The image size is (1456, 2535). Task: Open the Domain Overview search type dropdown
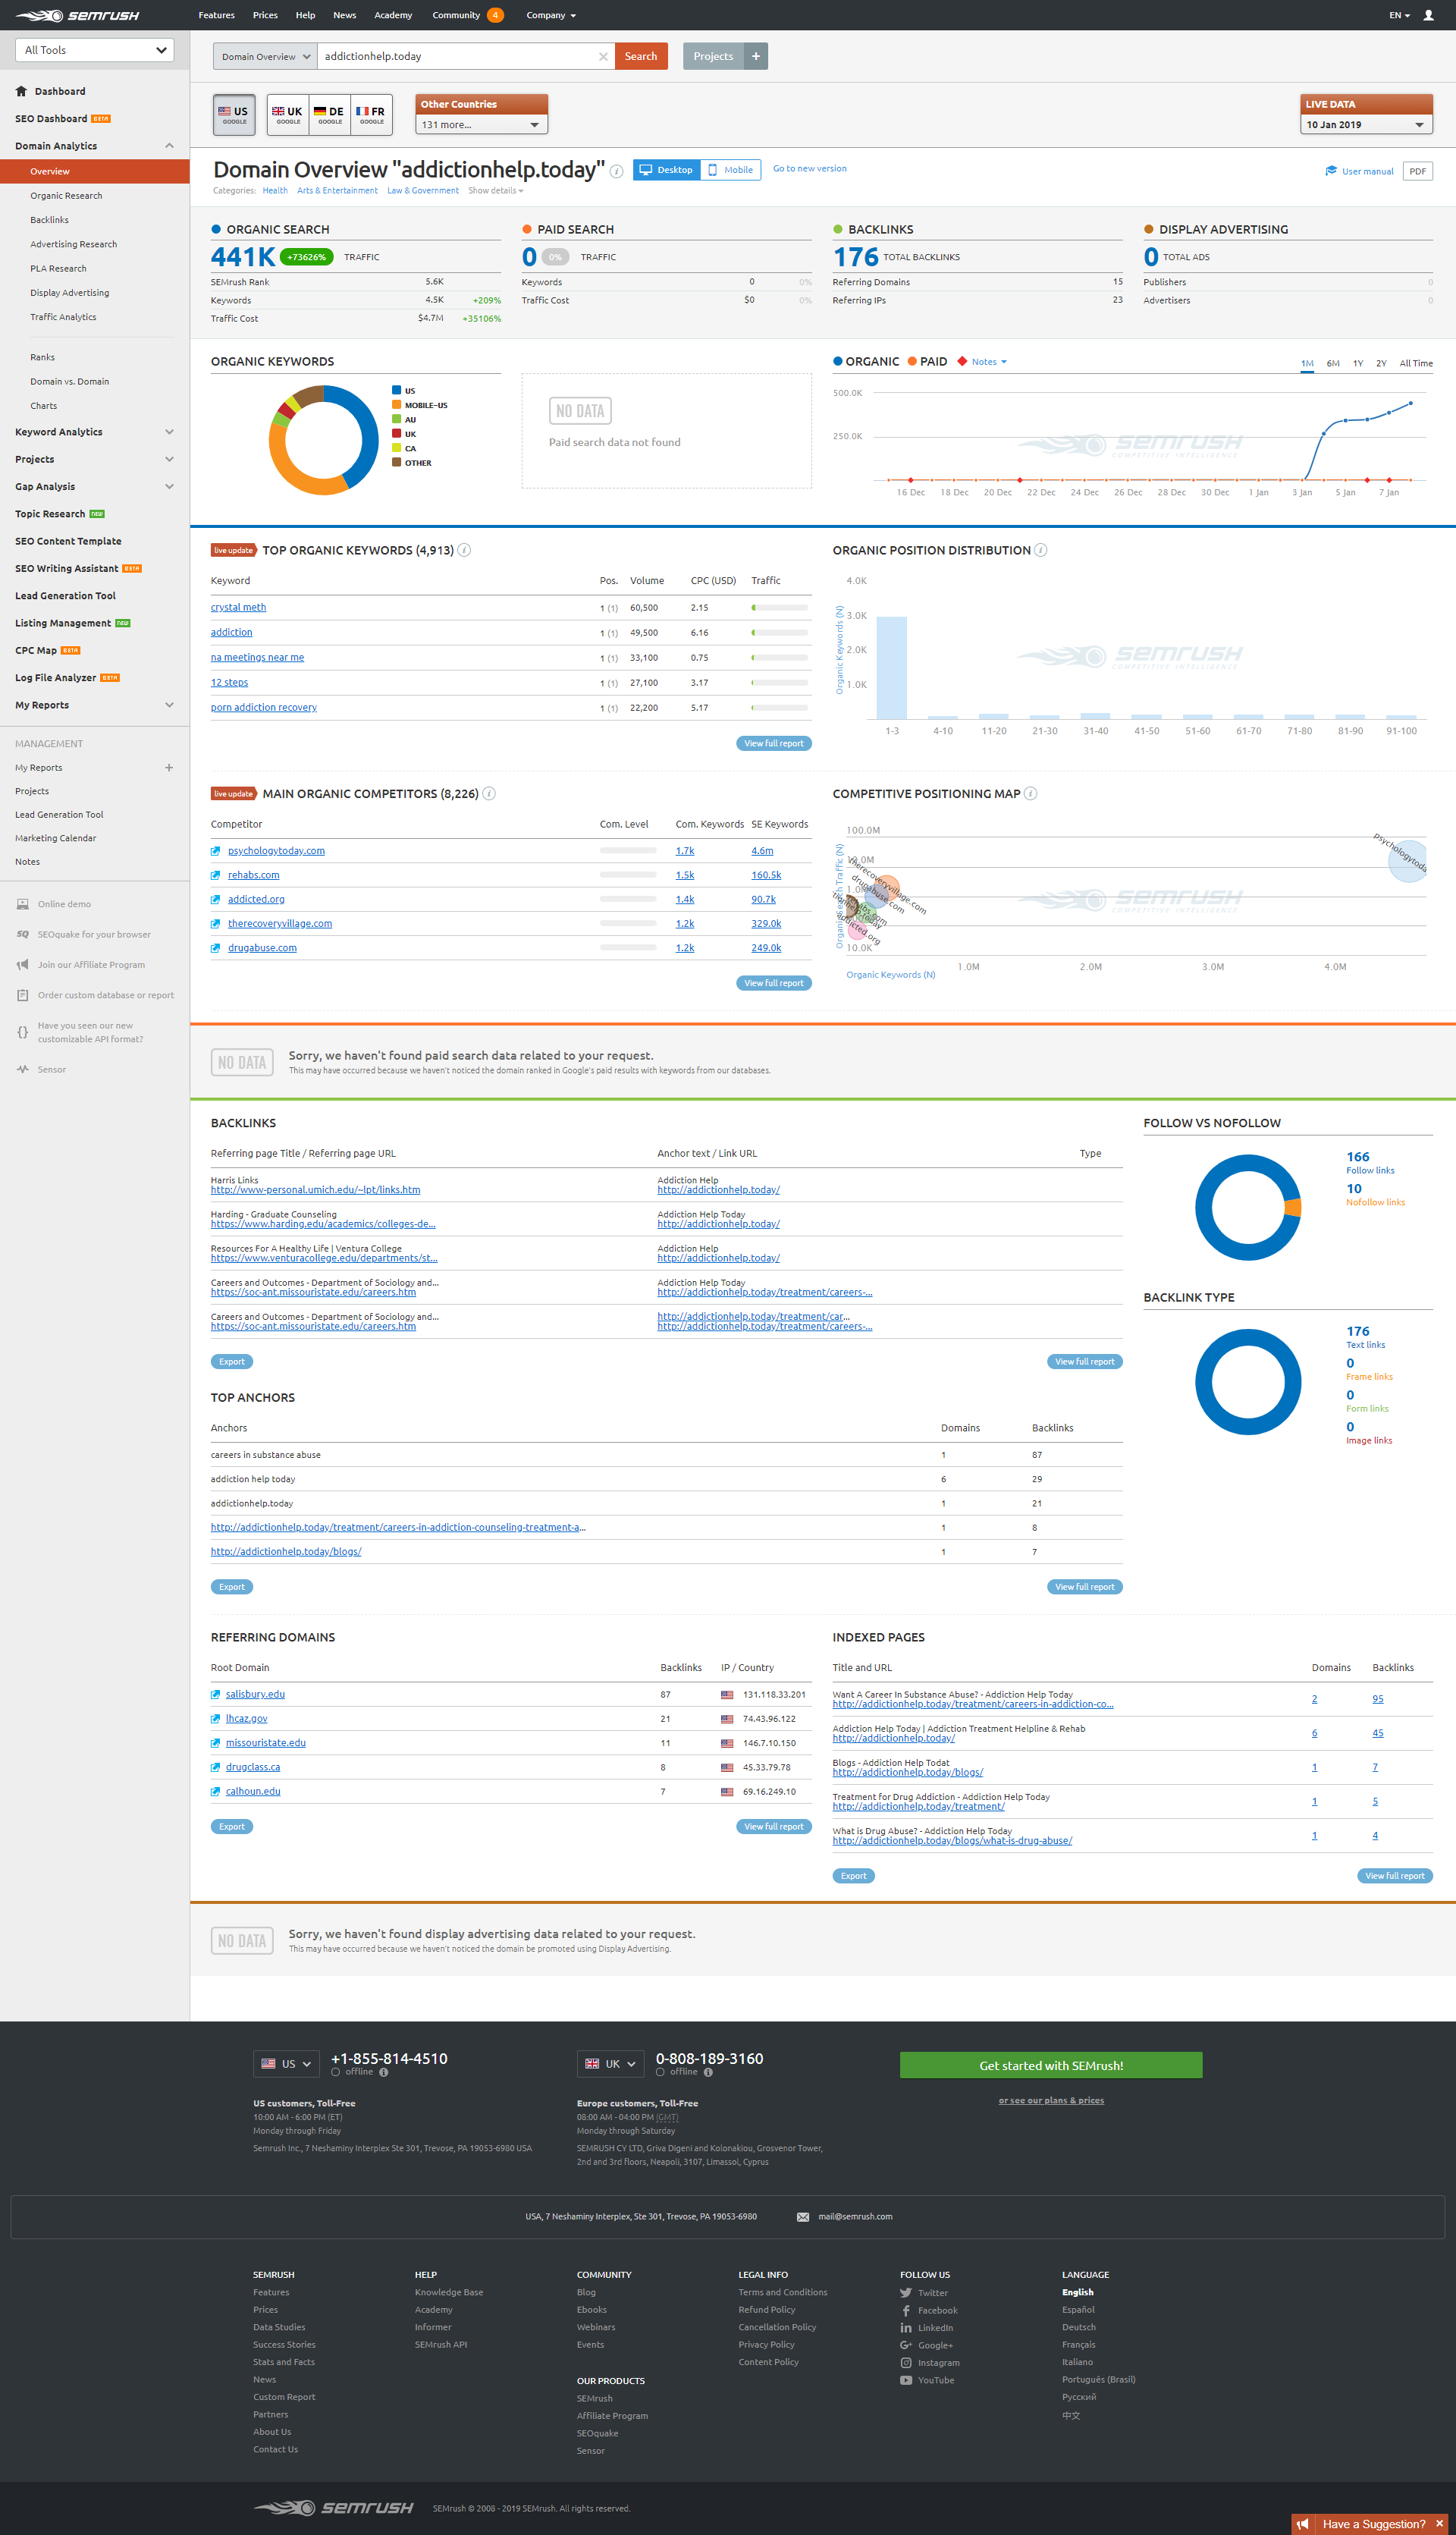265,57
